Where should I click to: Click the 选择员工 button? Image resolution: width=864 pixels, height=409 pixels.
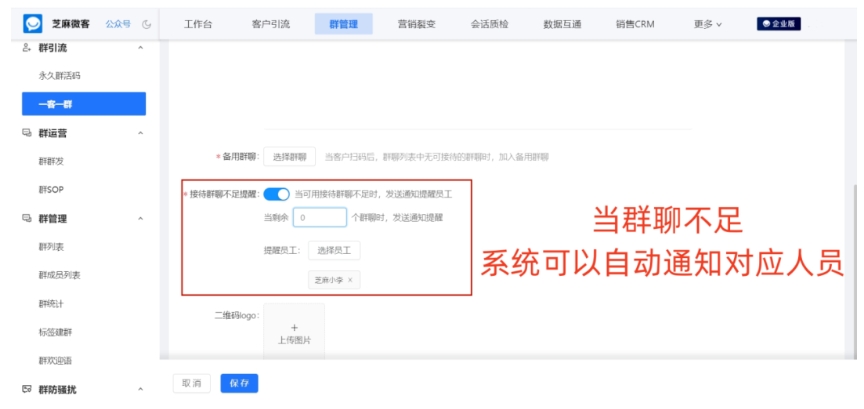click(x=334, y=250)
